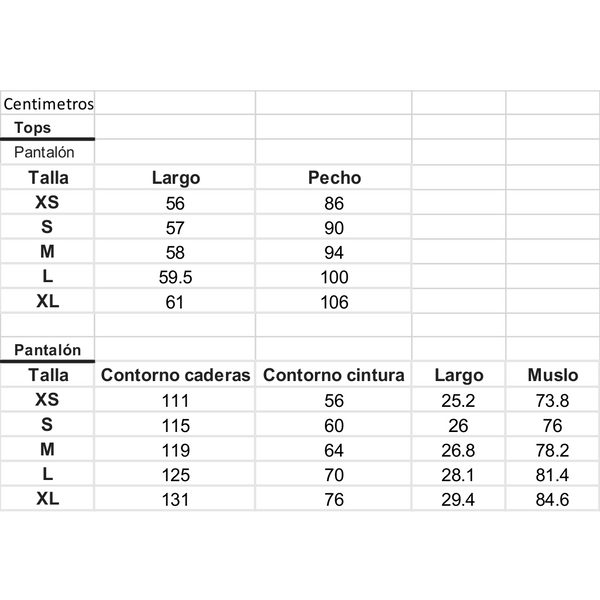Select the Largo header in the pants table
Viewport: 600px width, 600px height.
(458, 375)
